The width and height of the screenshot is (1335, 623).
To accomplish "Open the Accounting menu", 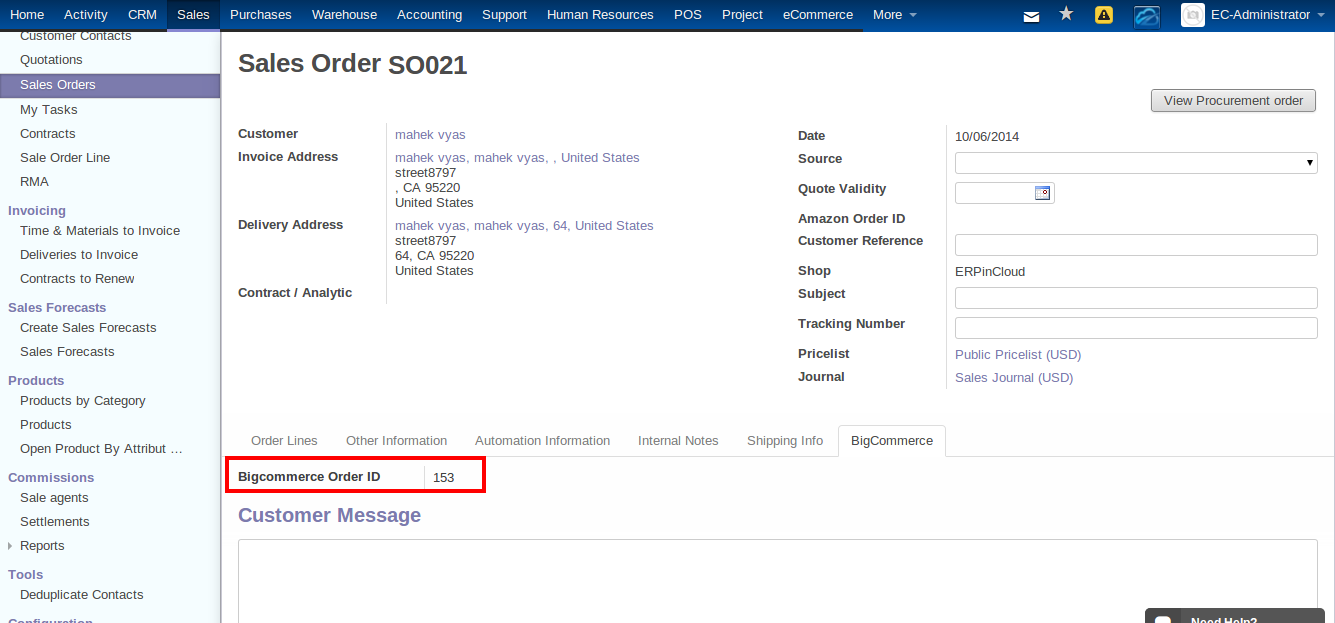I will (429, 14).
